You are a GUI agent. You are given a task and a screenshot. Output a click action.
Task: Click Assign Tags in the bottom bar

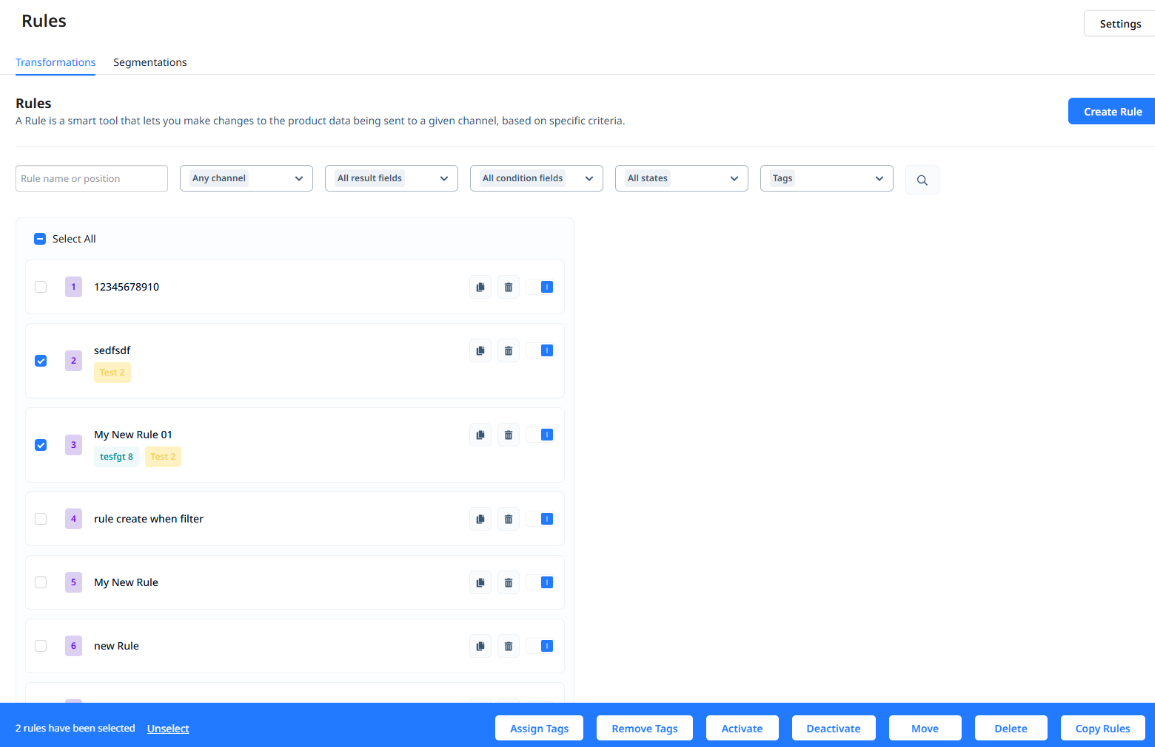[539, 728]
